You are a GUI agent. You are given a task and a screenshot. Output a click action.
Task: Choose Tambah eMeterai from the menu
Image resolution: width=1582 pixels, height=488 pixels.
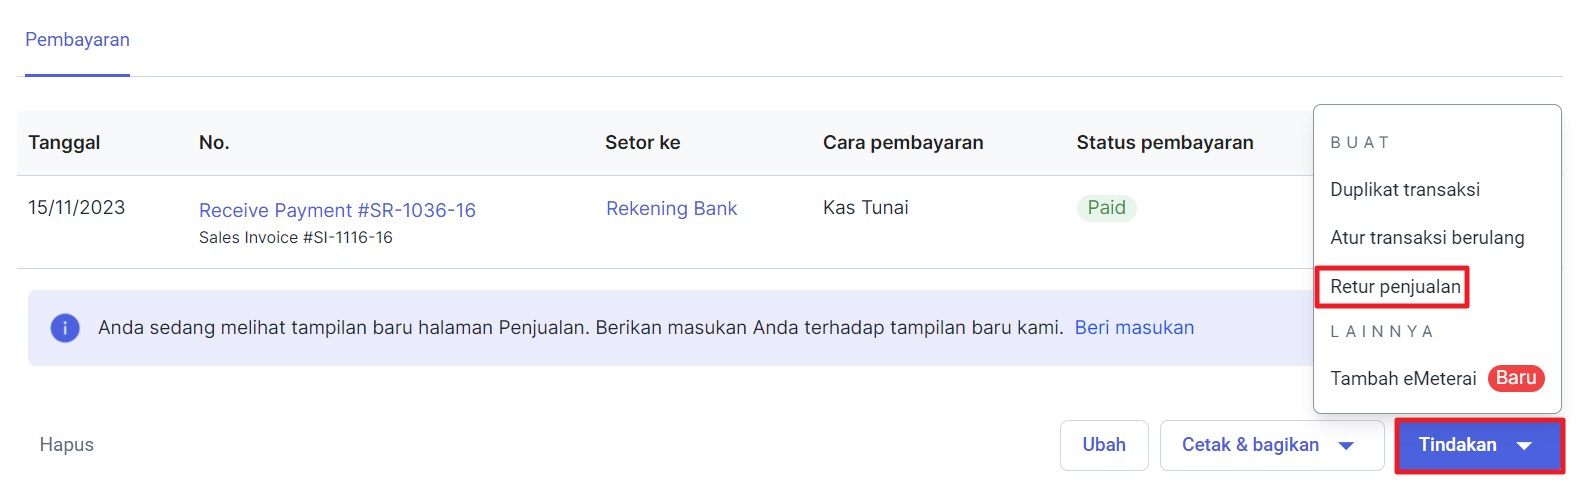point(1403,379)
